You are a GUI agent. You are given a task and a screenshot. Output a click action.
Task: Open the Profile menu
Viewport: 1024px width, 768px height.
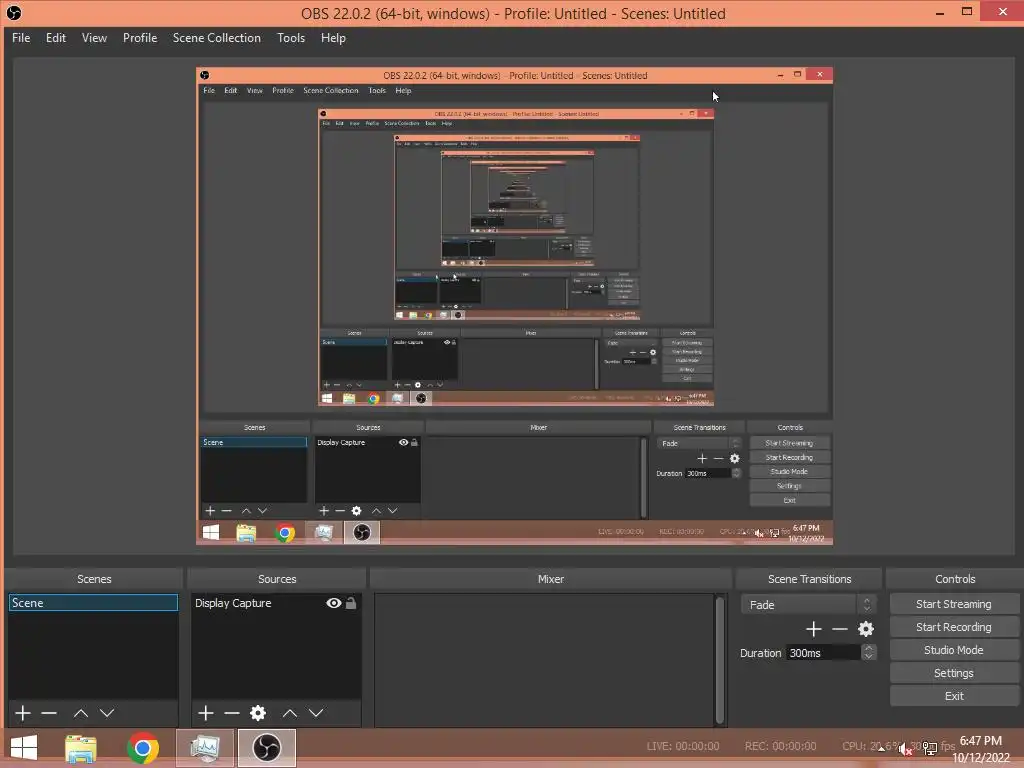pos(140,38)
